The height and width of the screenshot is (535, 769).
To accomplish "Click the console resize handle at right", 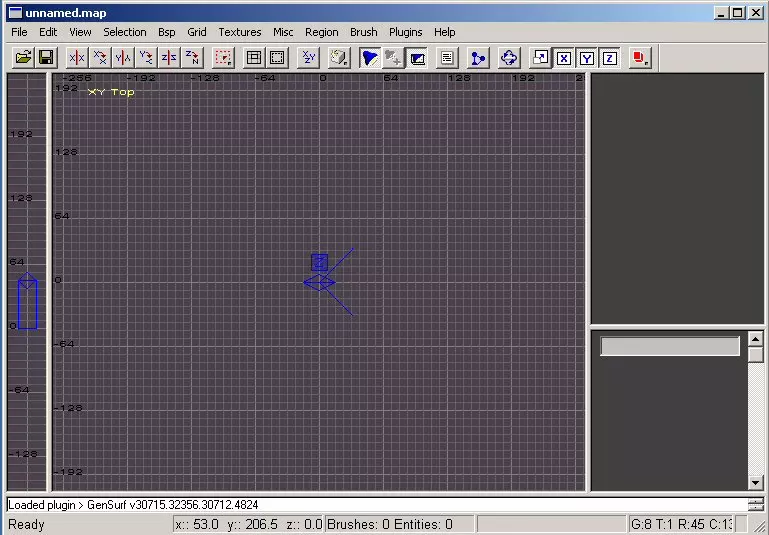I will tap(756, 505).
